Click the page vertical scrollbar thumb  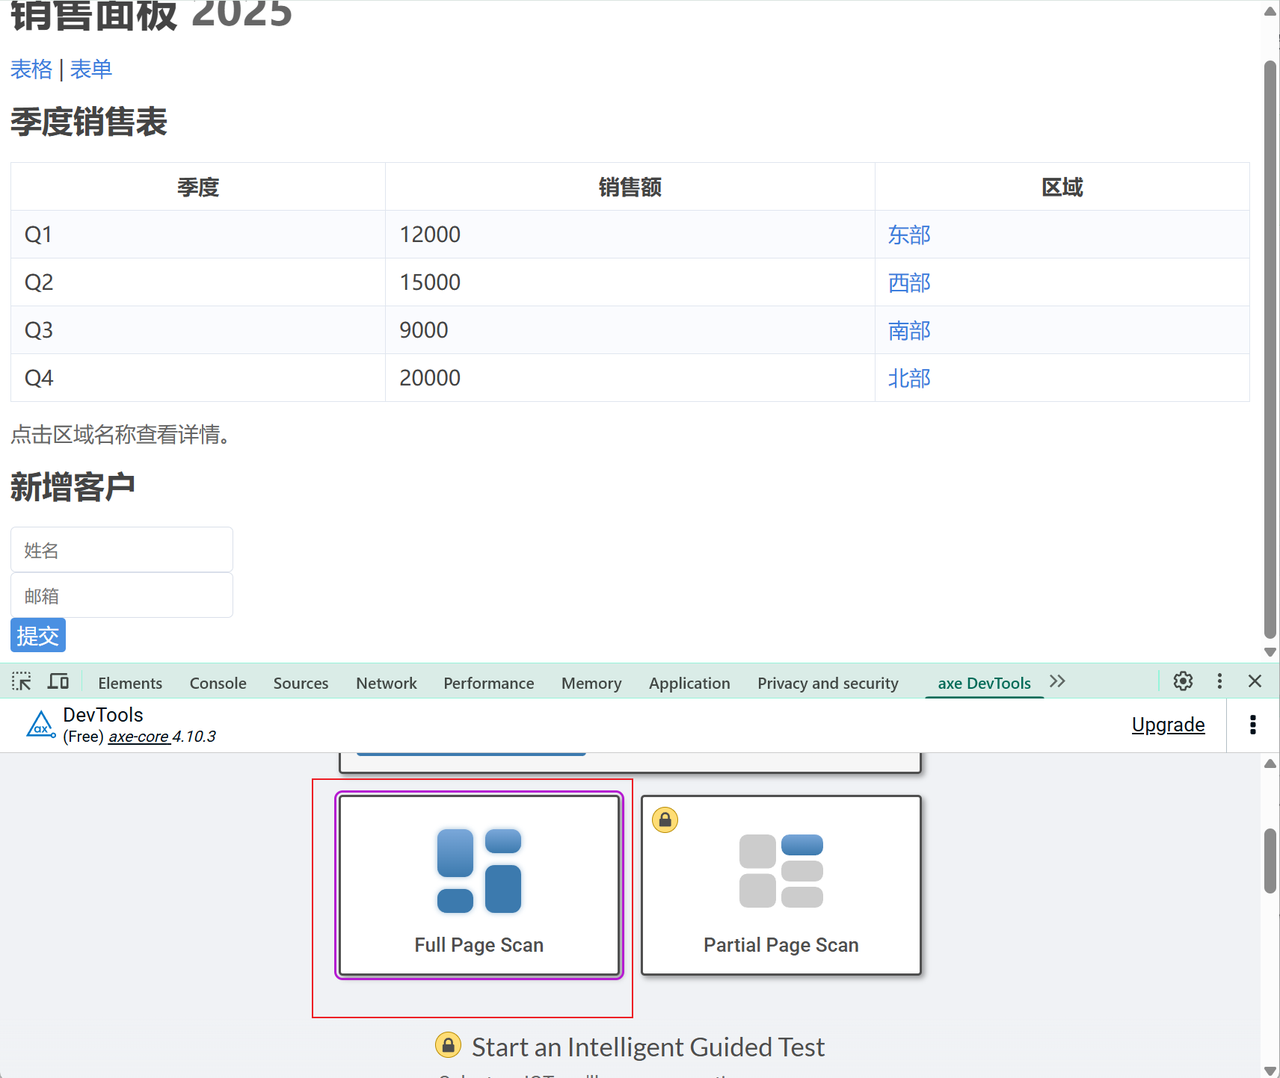click(x=1270, y=350)
